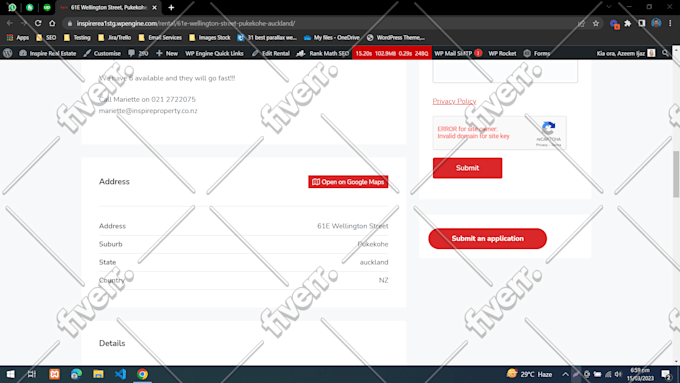Click the page vertical scrollbar thumb

(676, 174)
